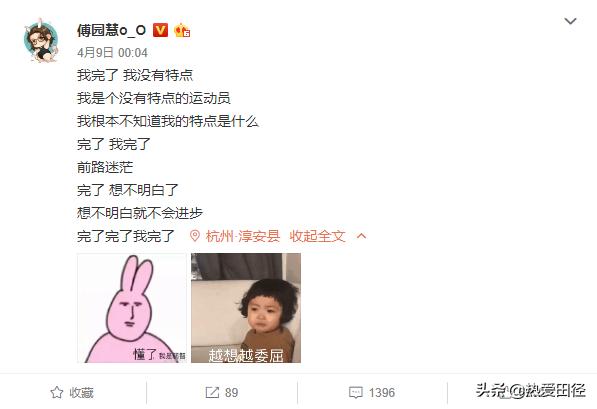Open the 1396 comments count
Screen dimensions: 597x409
pyautogui.click(x=382, y=393)
